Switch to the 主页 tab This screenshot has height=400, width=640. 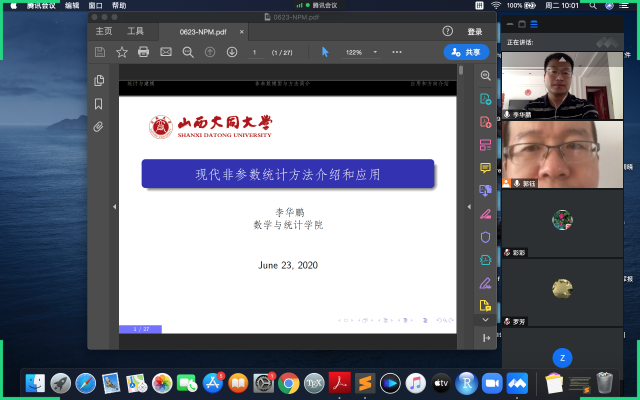tap(103, 31)
